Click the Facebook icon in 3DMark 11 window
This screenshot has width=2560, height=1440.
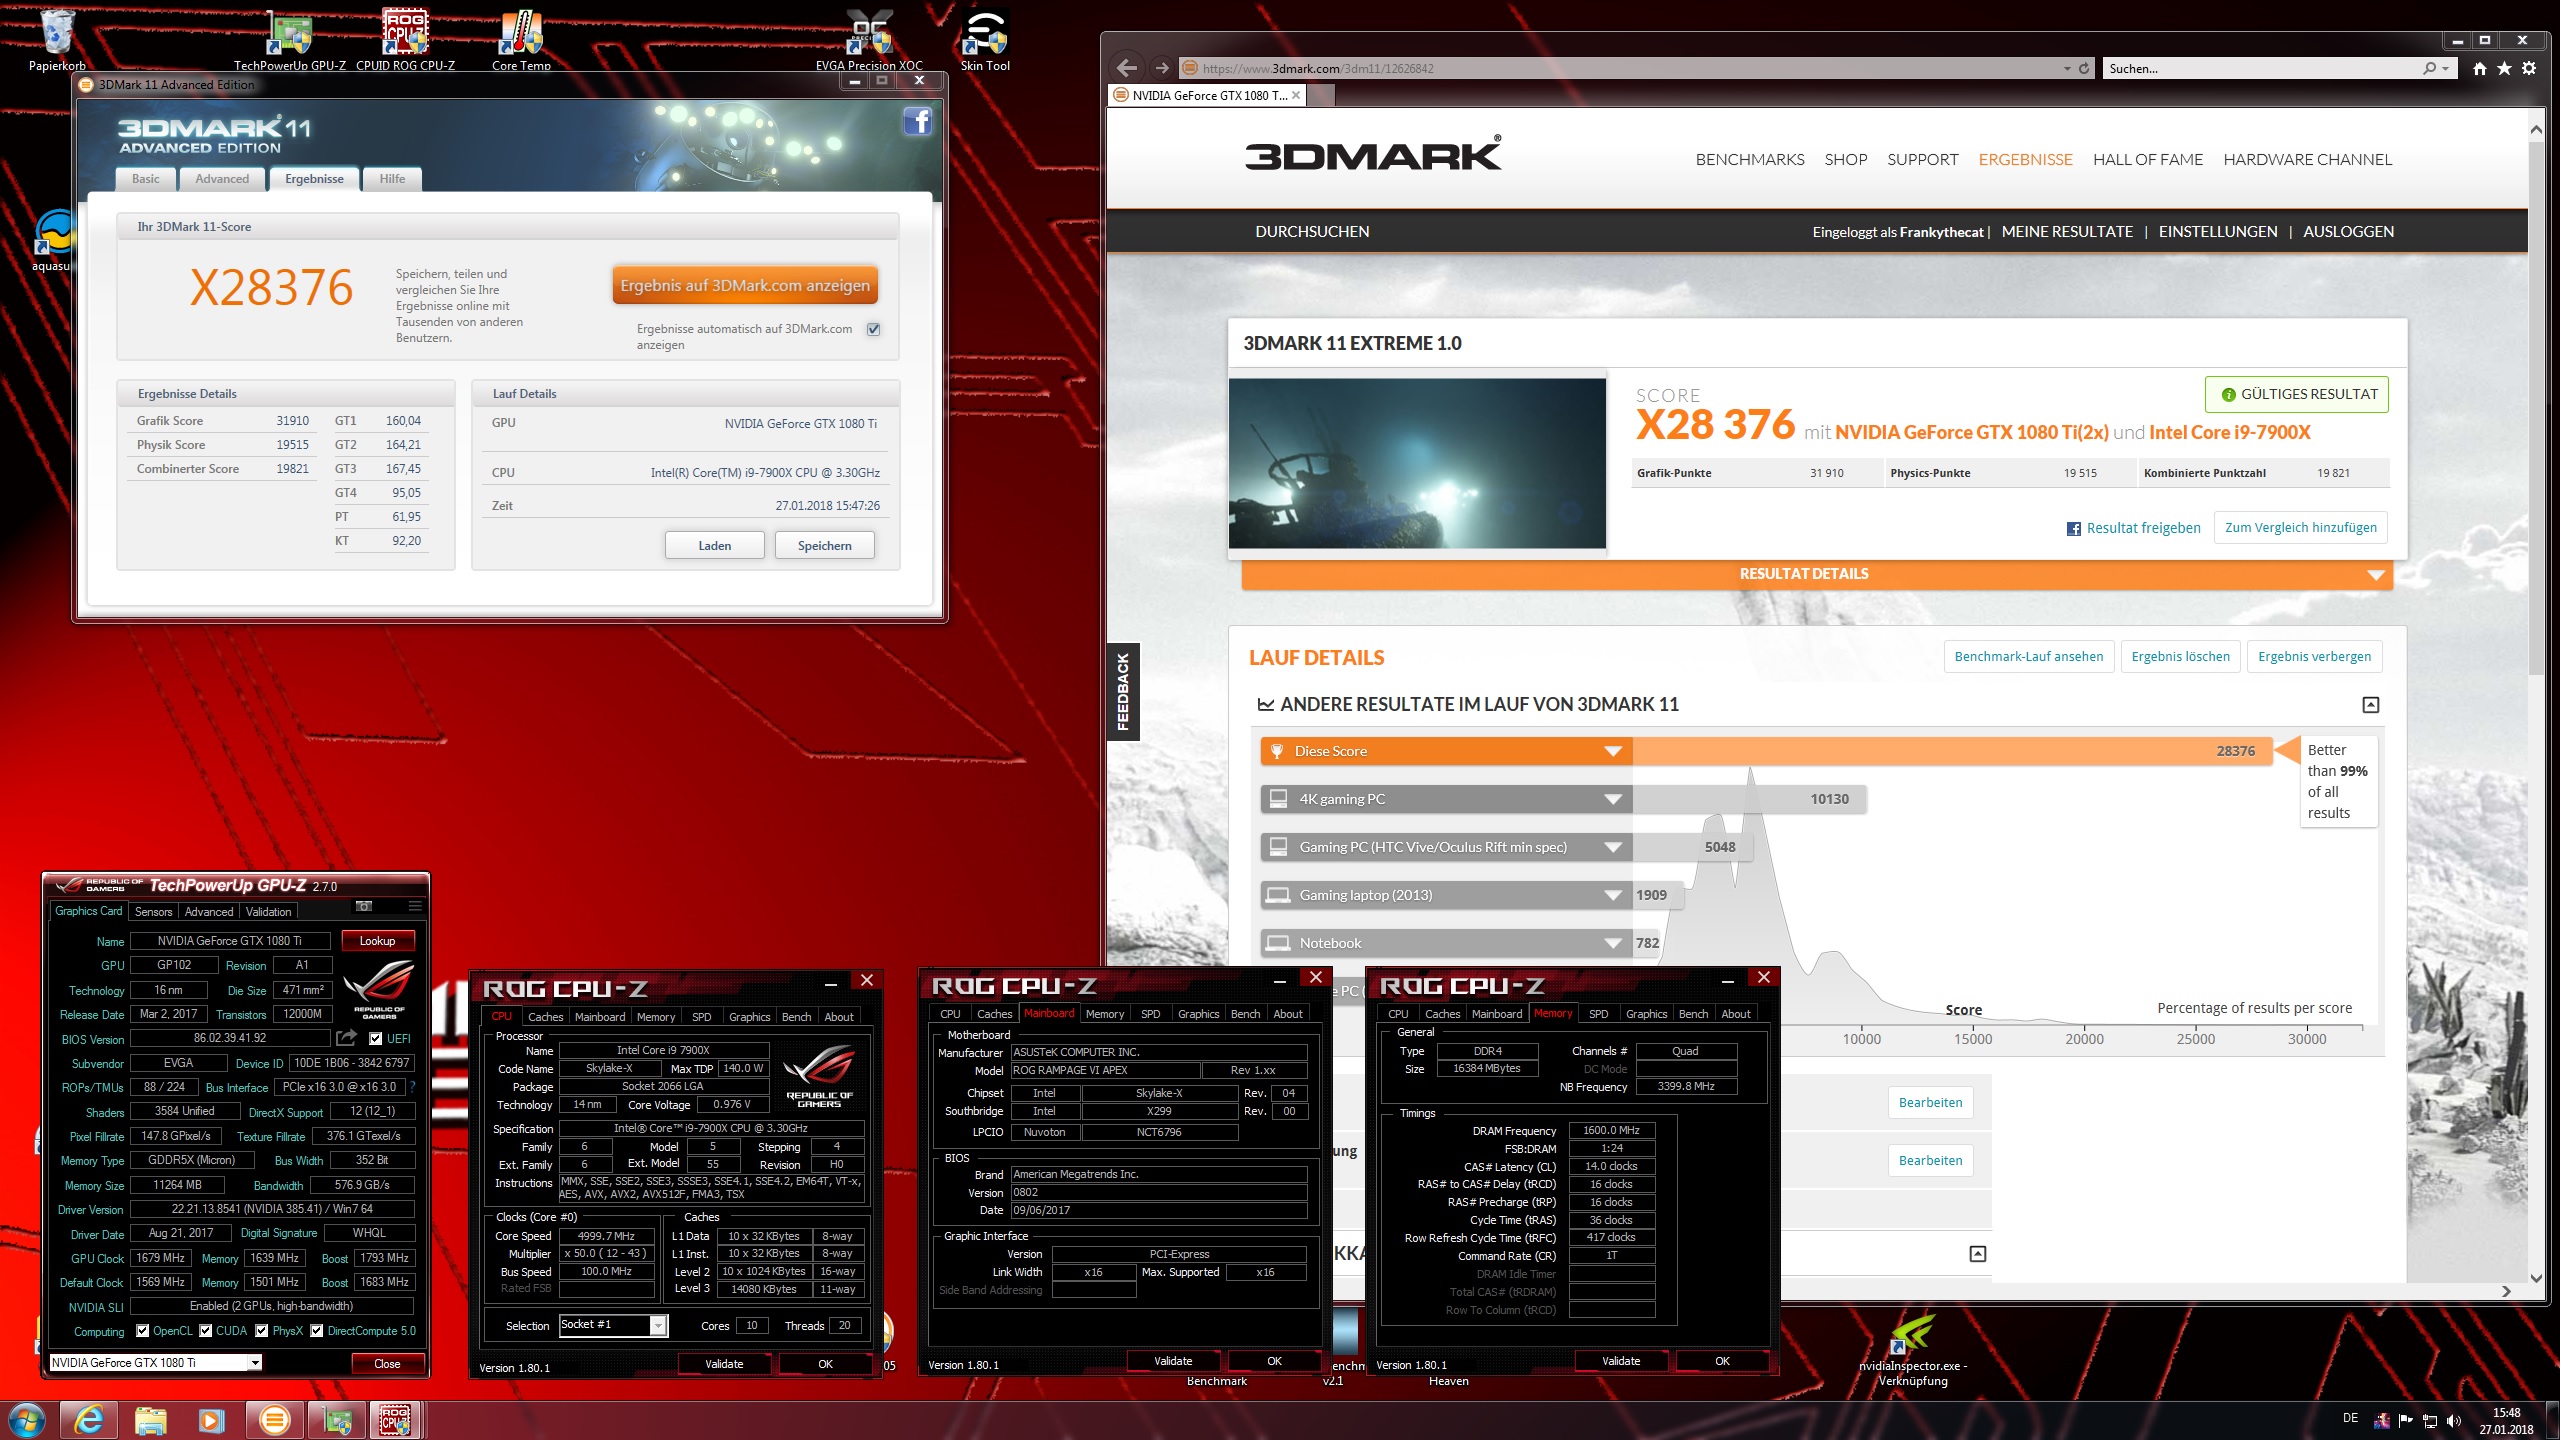[x=917, y=122]
